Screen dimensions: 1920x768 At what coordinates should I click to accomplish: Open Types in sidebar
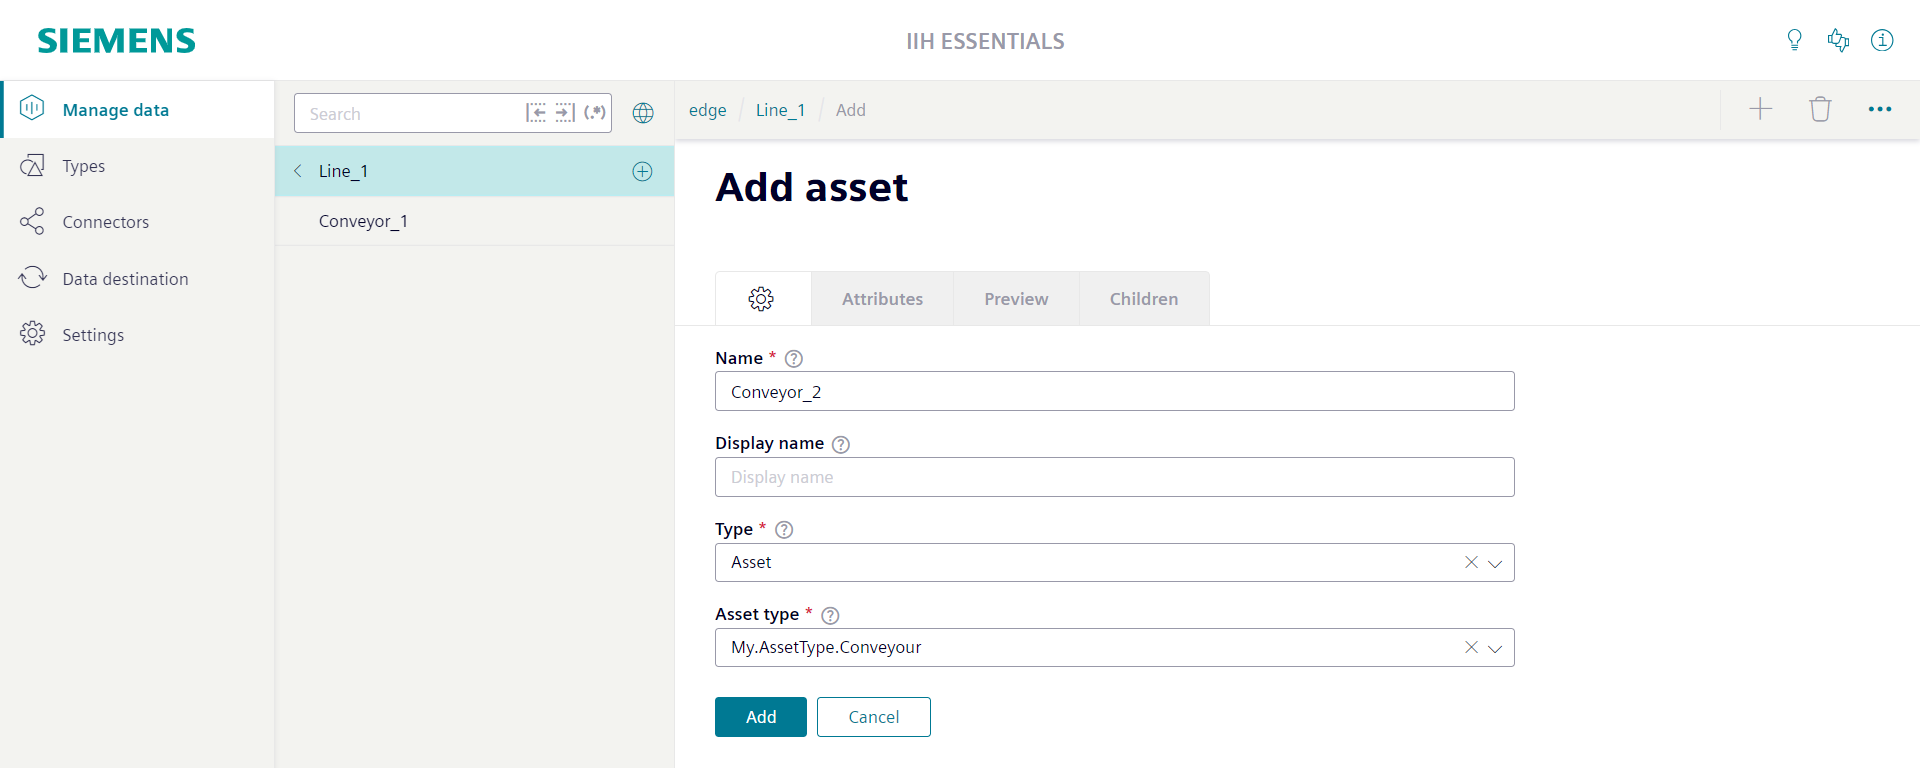[138, 166]
